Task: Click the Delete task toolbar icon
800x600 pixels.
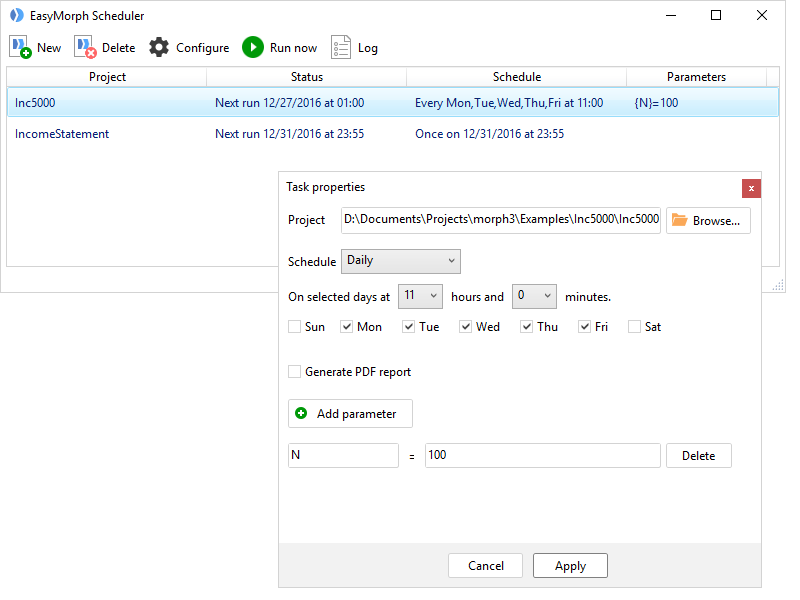Action: click(x=85, y=47)
